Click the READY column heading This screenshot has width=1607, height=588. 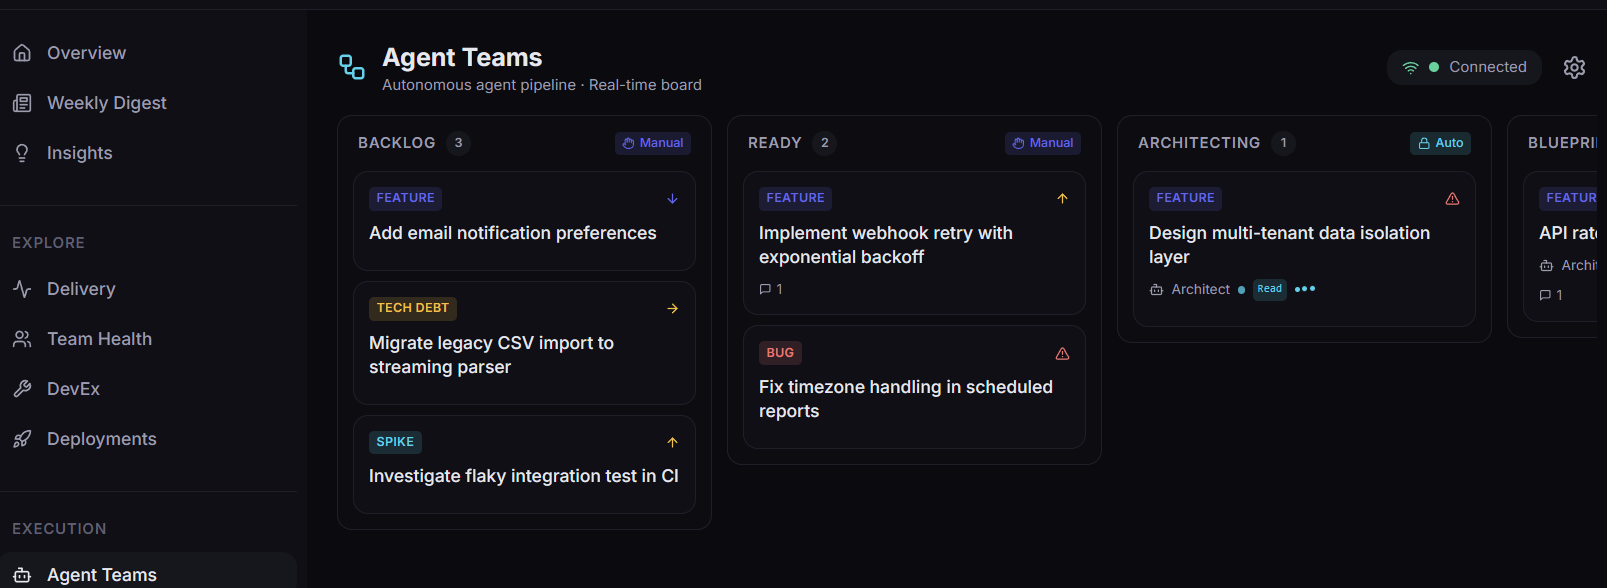click(775, 143)
